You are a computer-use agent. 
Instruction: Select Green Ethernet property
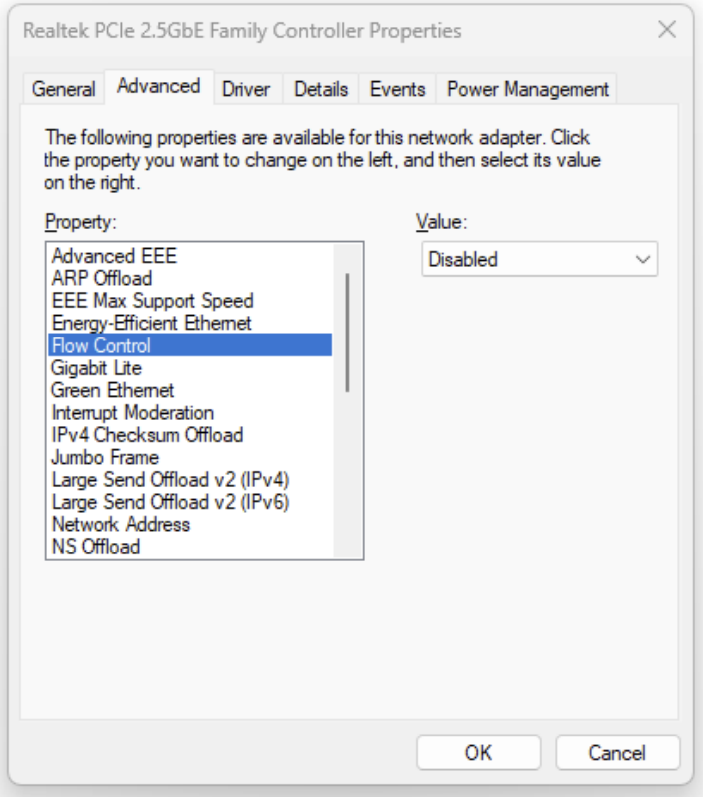point(190,390)
